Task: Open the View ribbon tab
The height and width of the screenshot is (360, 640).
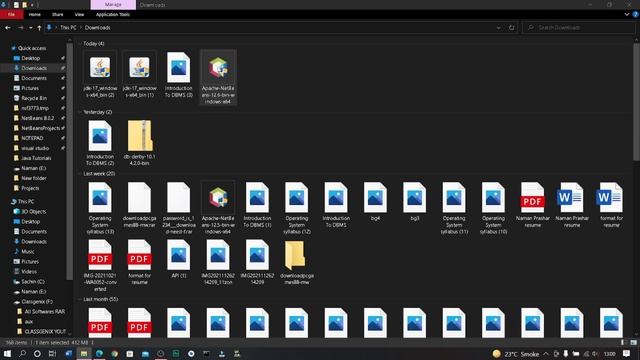Action: 79,14
